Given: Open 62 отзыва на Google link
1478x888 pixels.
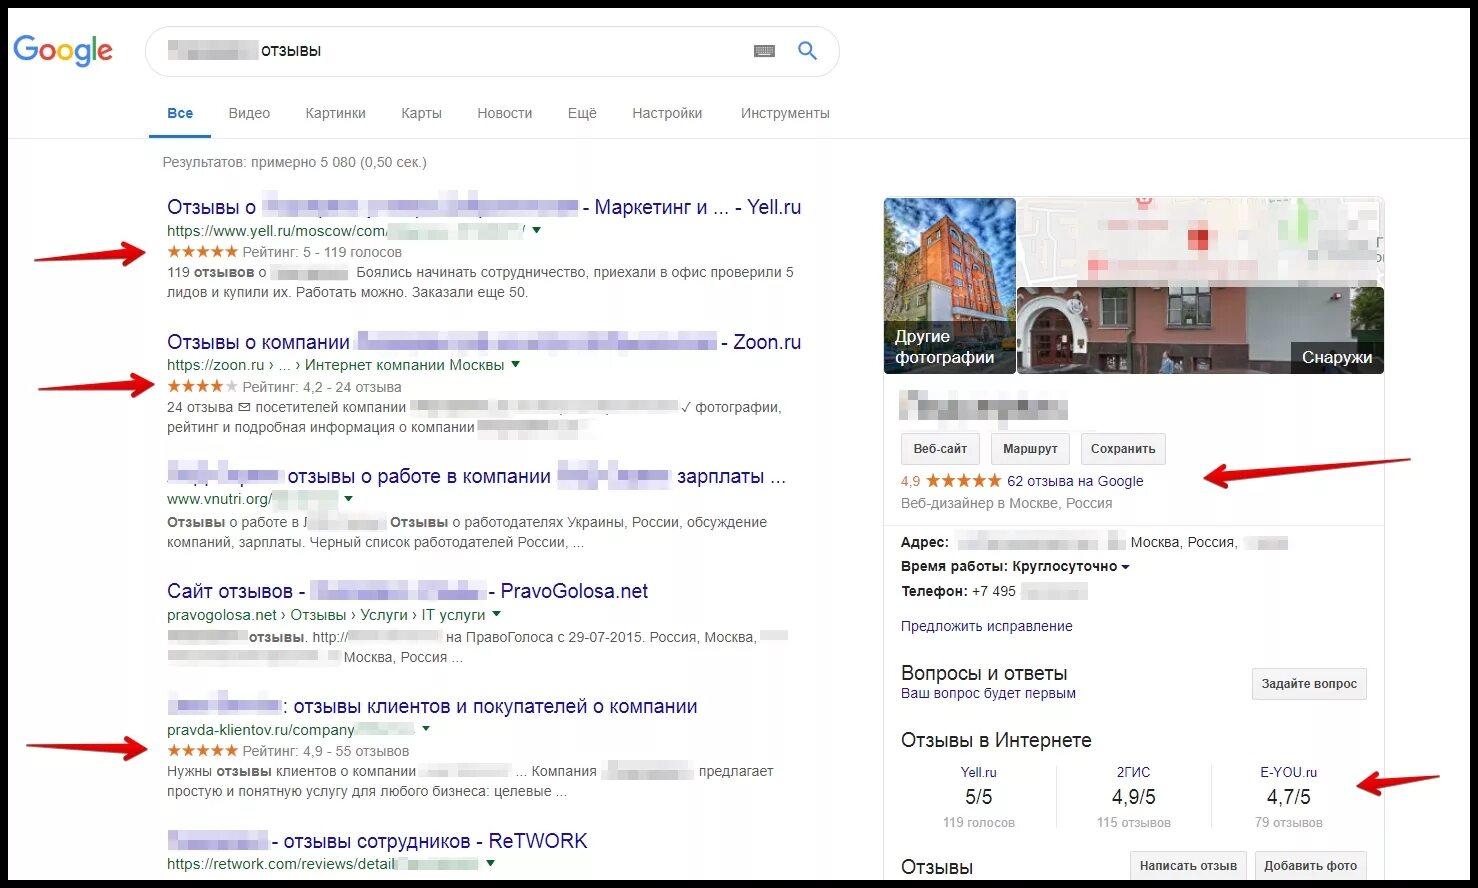Looking at the screenshot, I should click(1075, 481).
